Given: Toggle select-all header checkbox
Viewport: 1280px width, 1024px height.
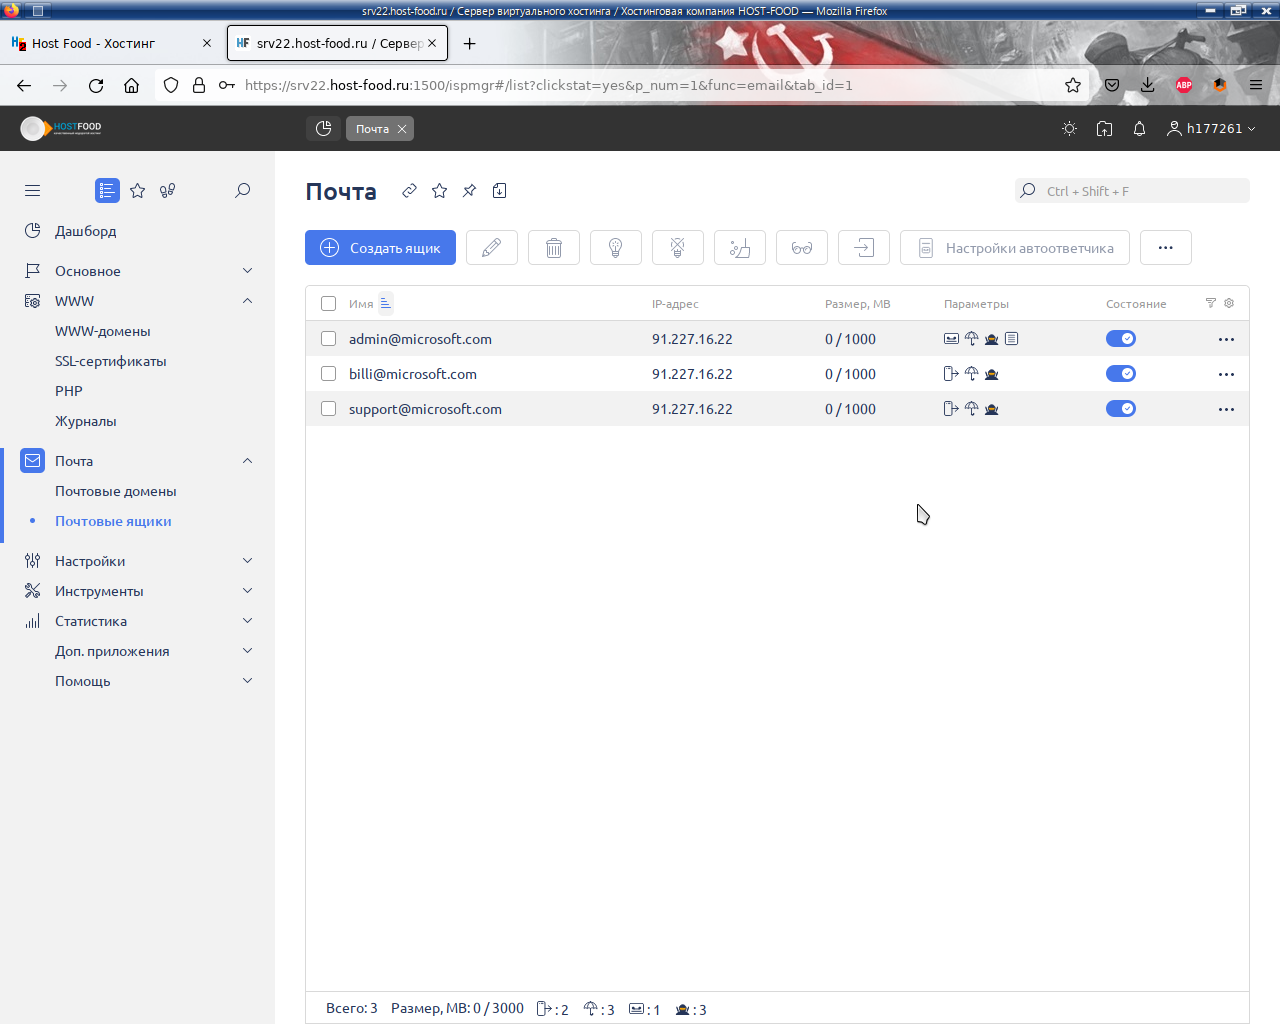Looking at the screenshot, I should point(328,303).
